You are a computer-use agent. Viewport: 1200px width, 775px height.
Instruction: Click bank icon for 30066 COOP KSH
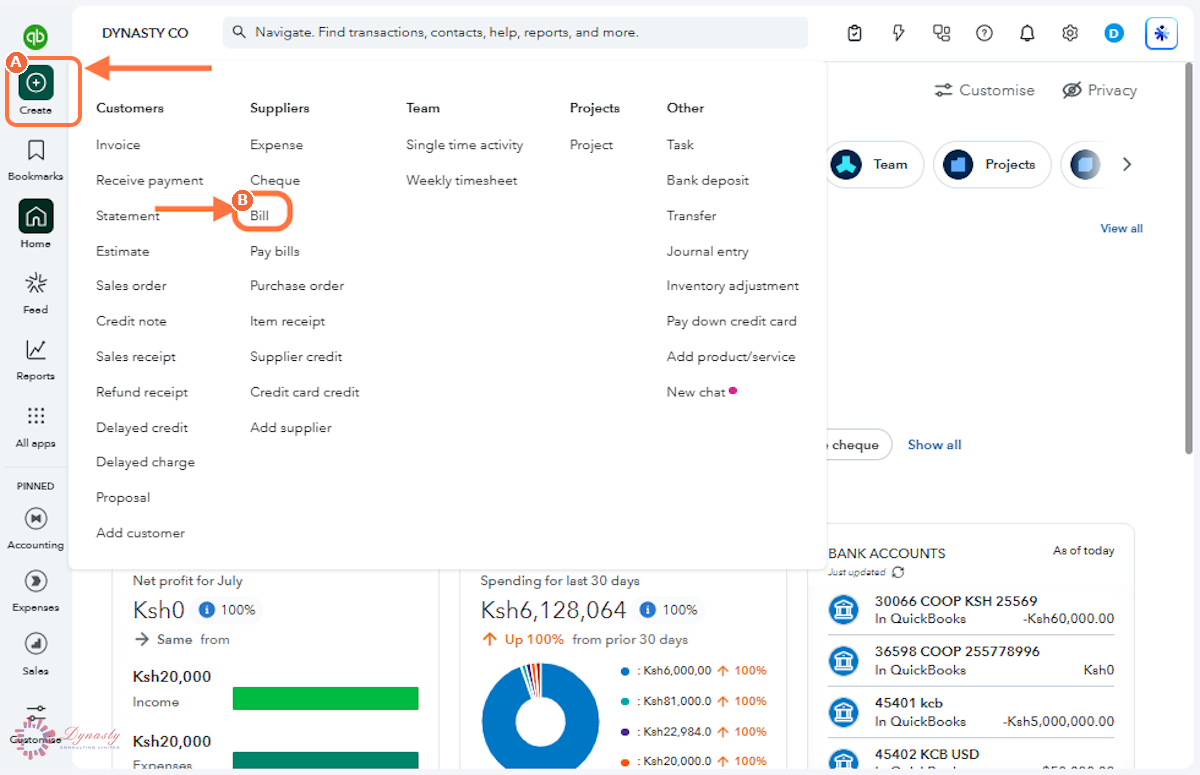click(x=844, y=609)
